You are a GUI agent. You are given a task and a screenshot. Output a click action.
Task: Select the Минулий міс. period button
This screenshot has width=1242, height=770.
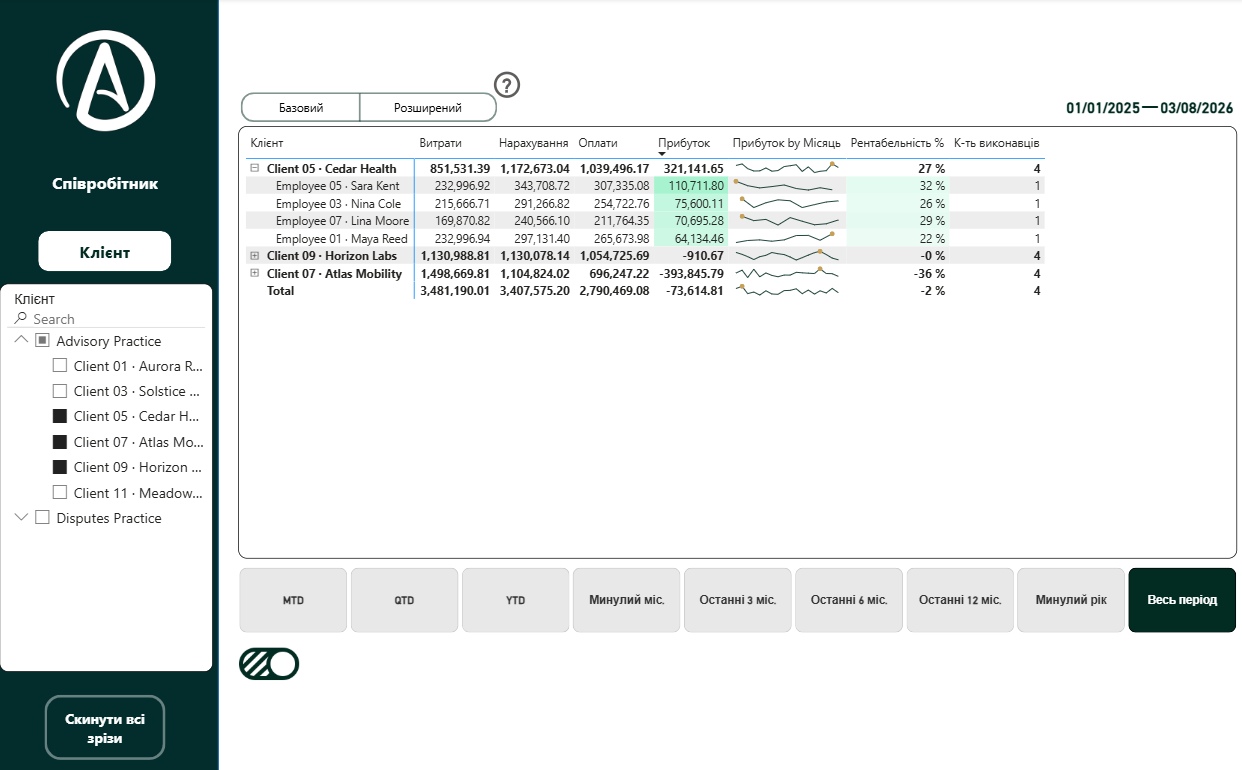[x=626, y=600]
